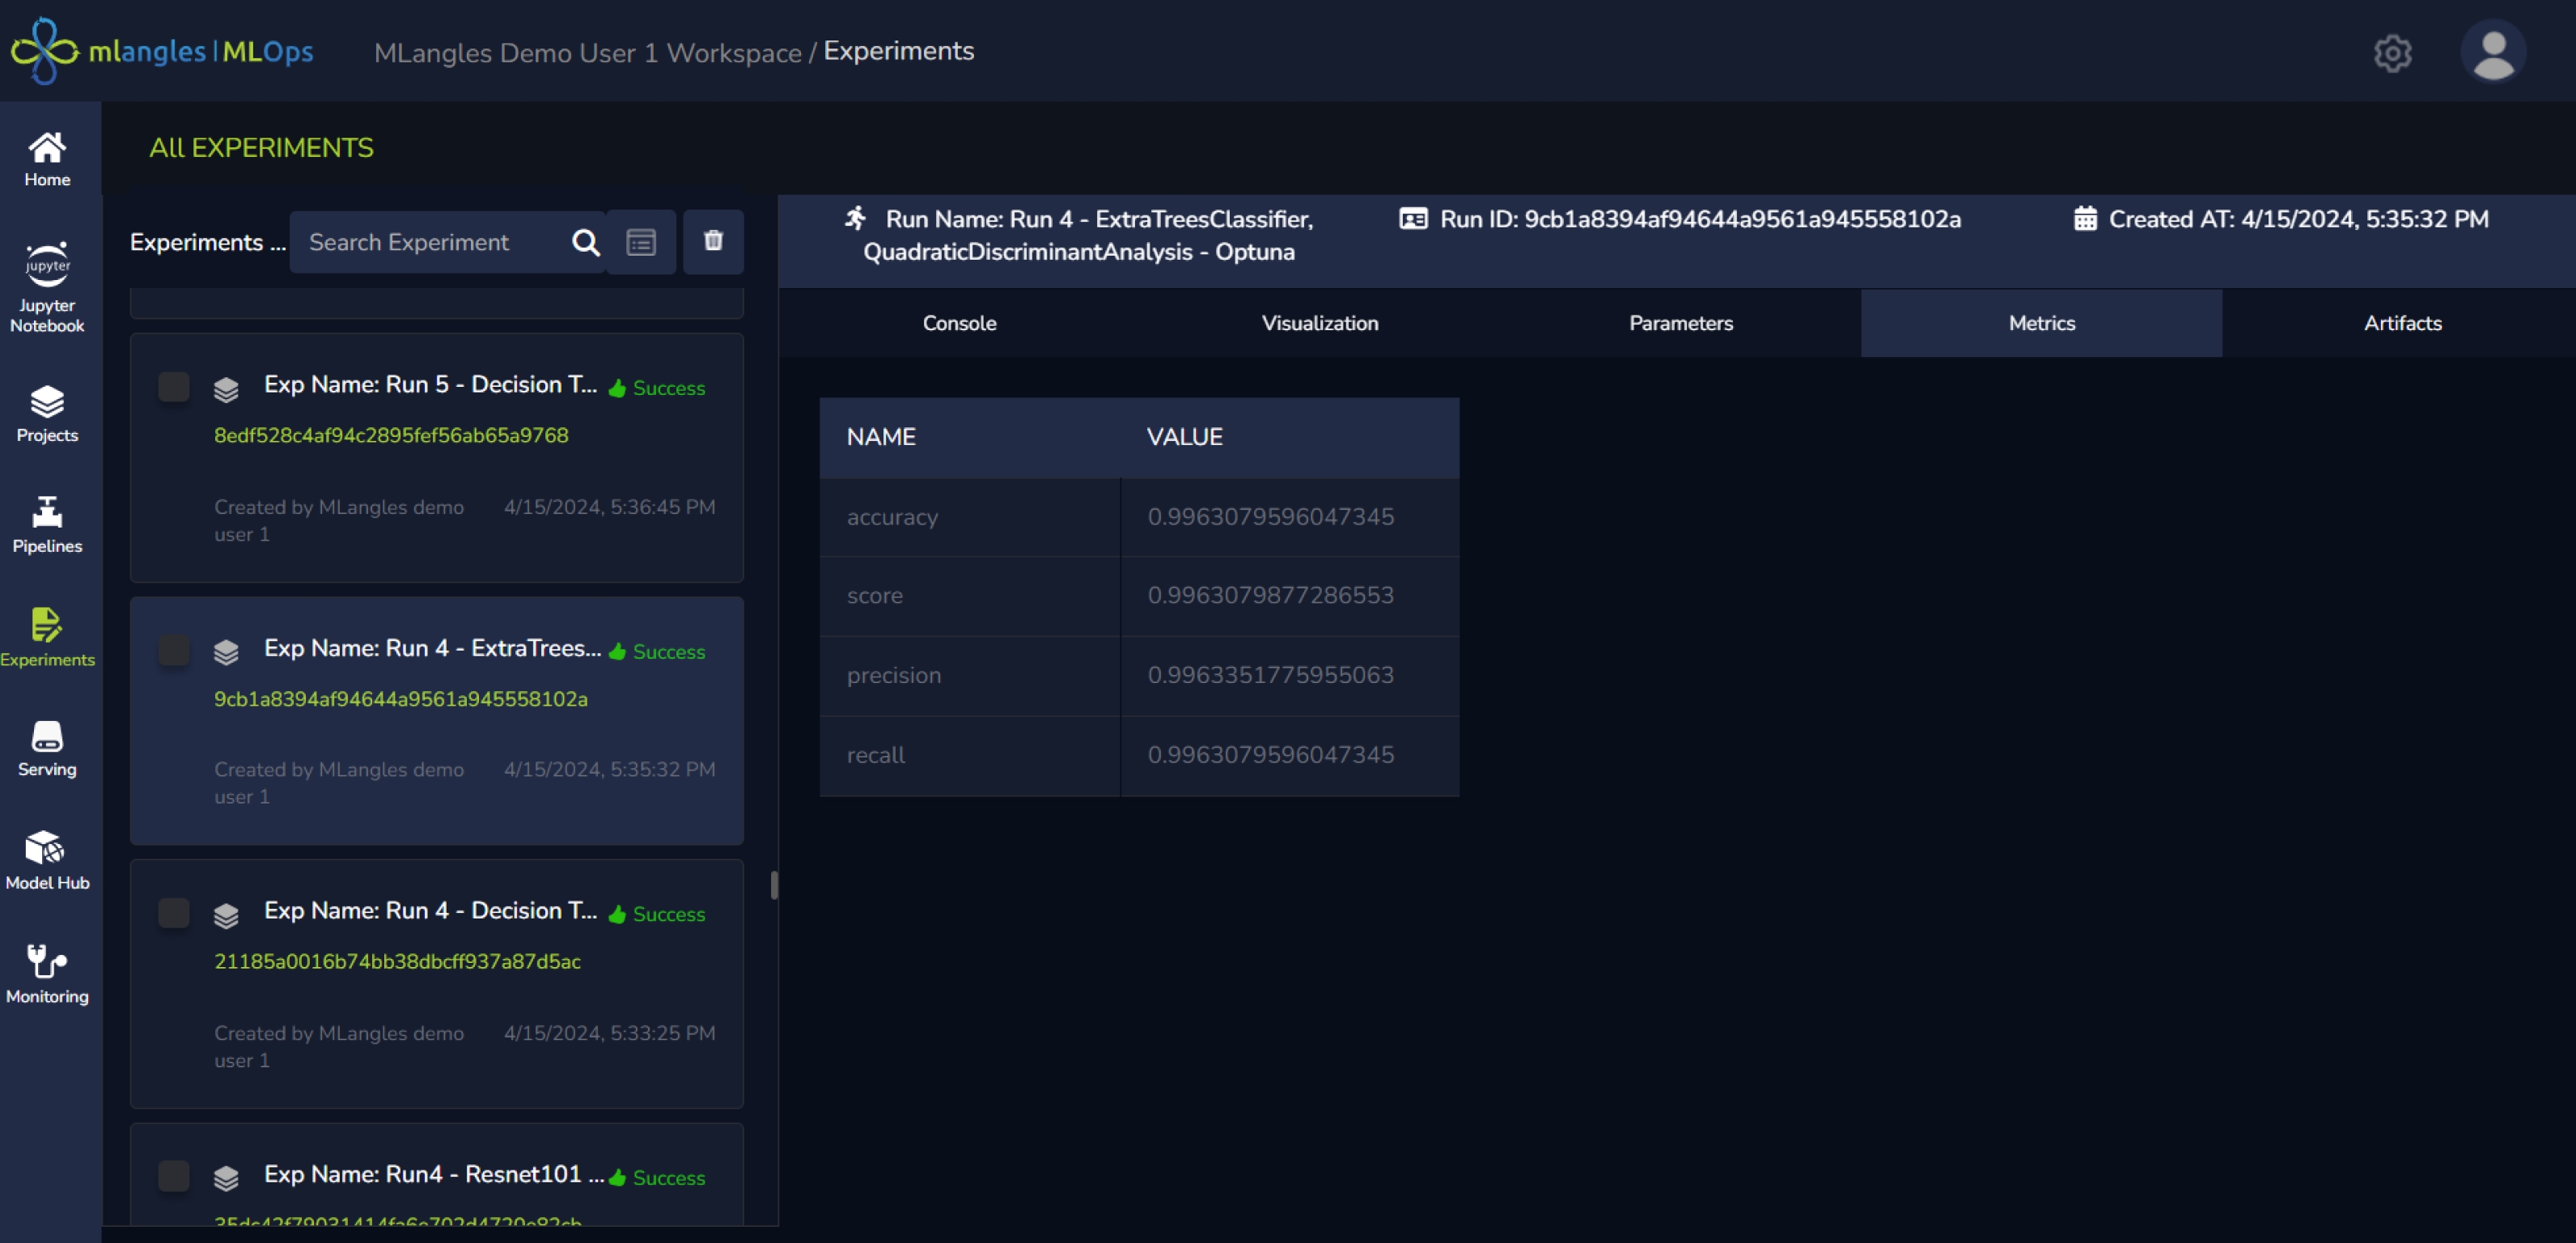2576x1243 pixels.
Task: Select the precision metric name
Action: coord(894,676)
